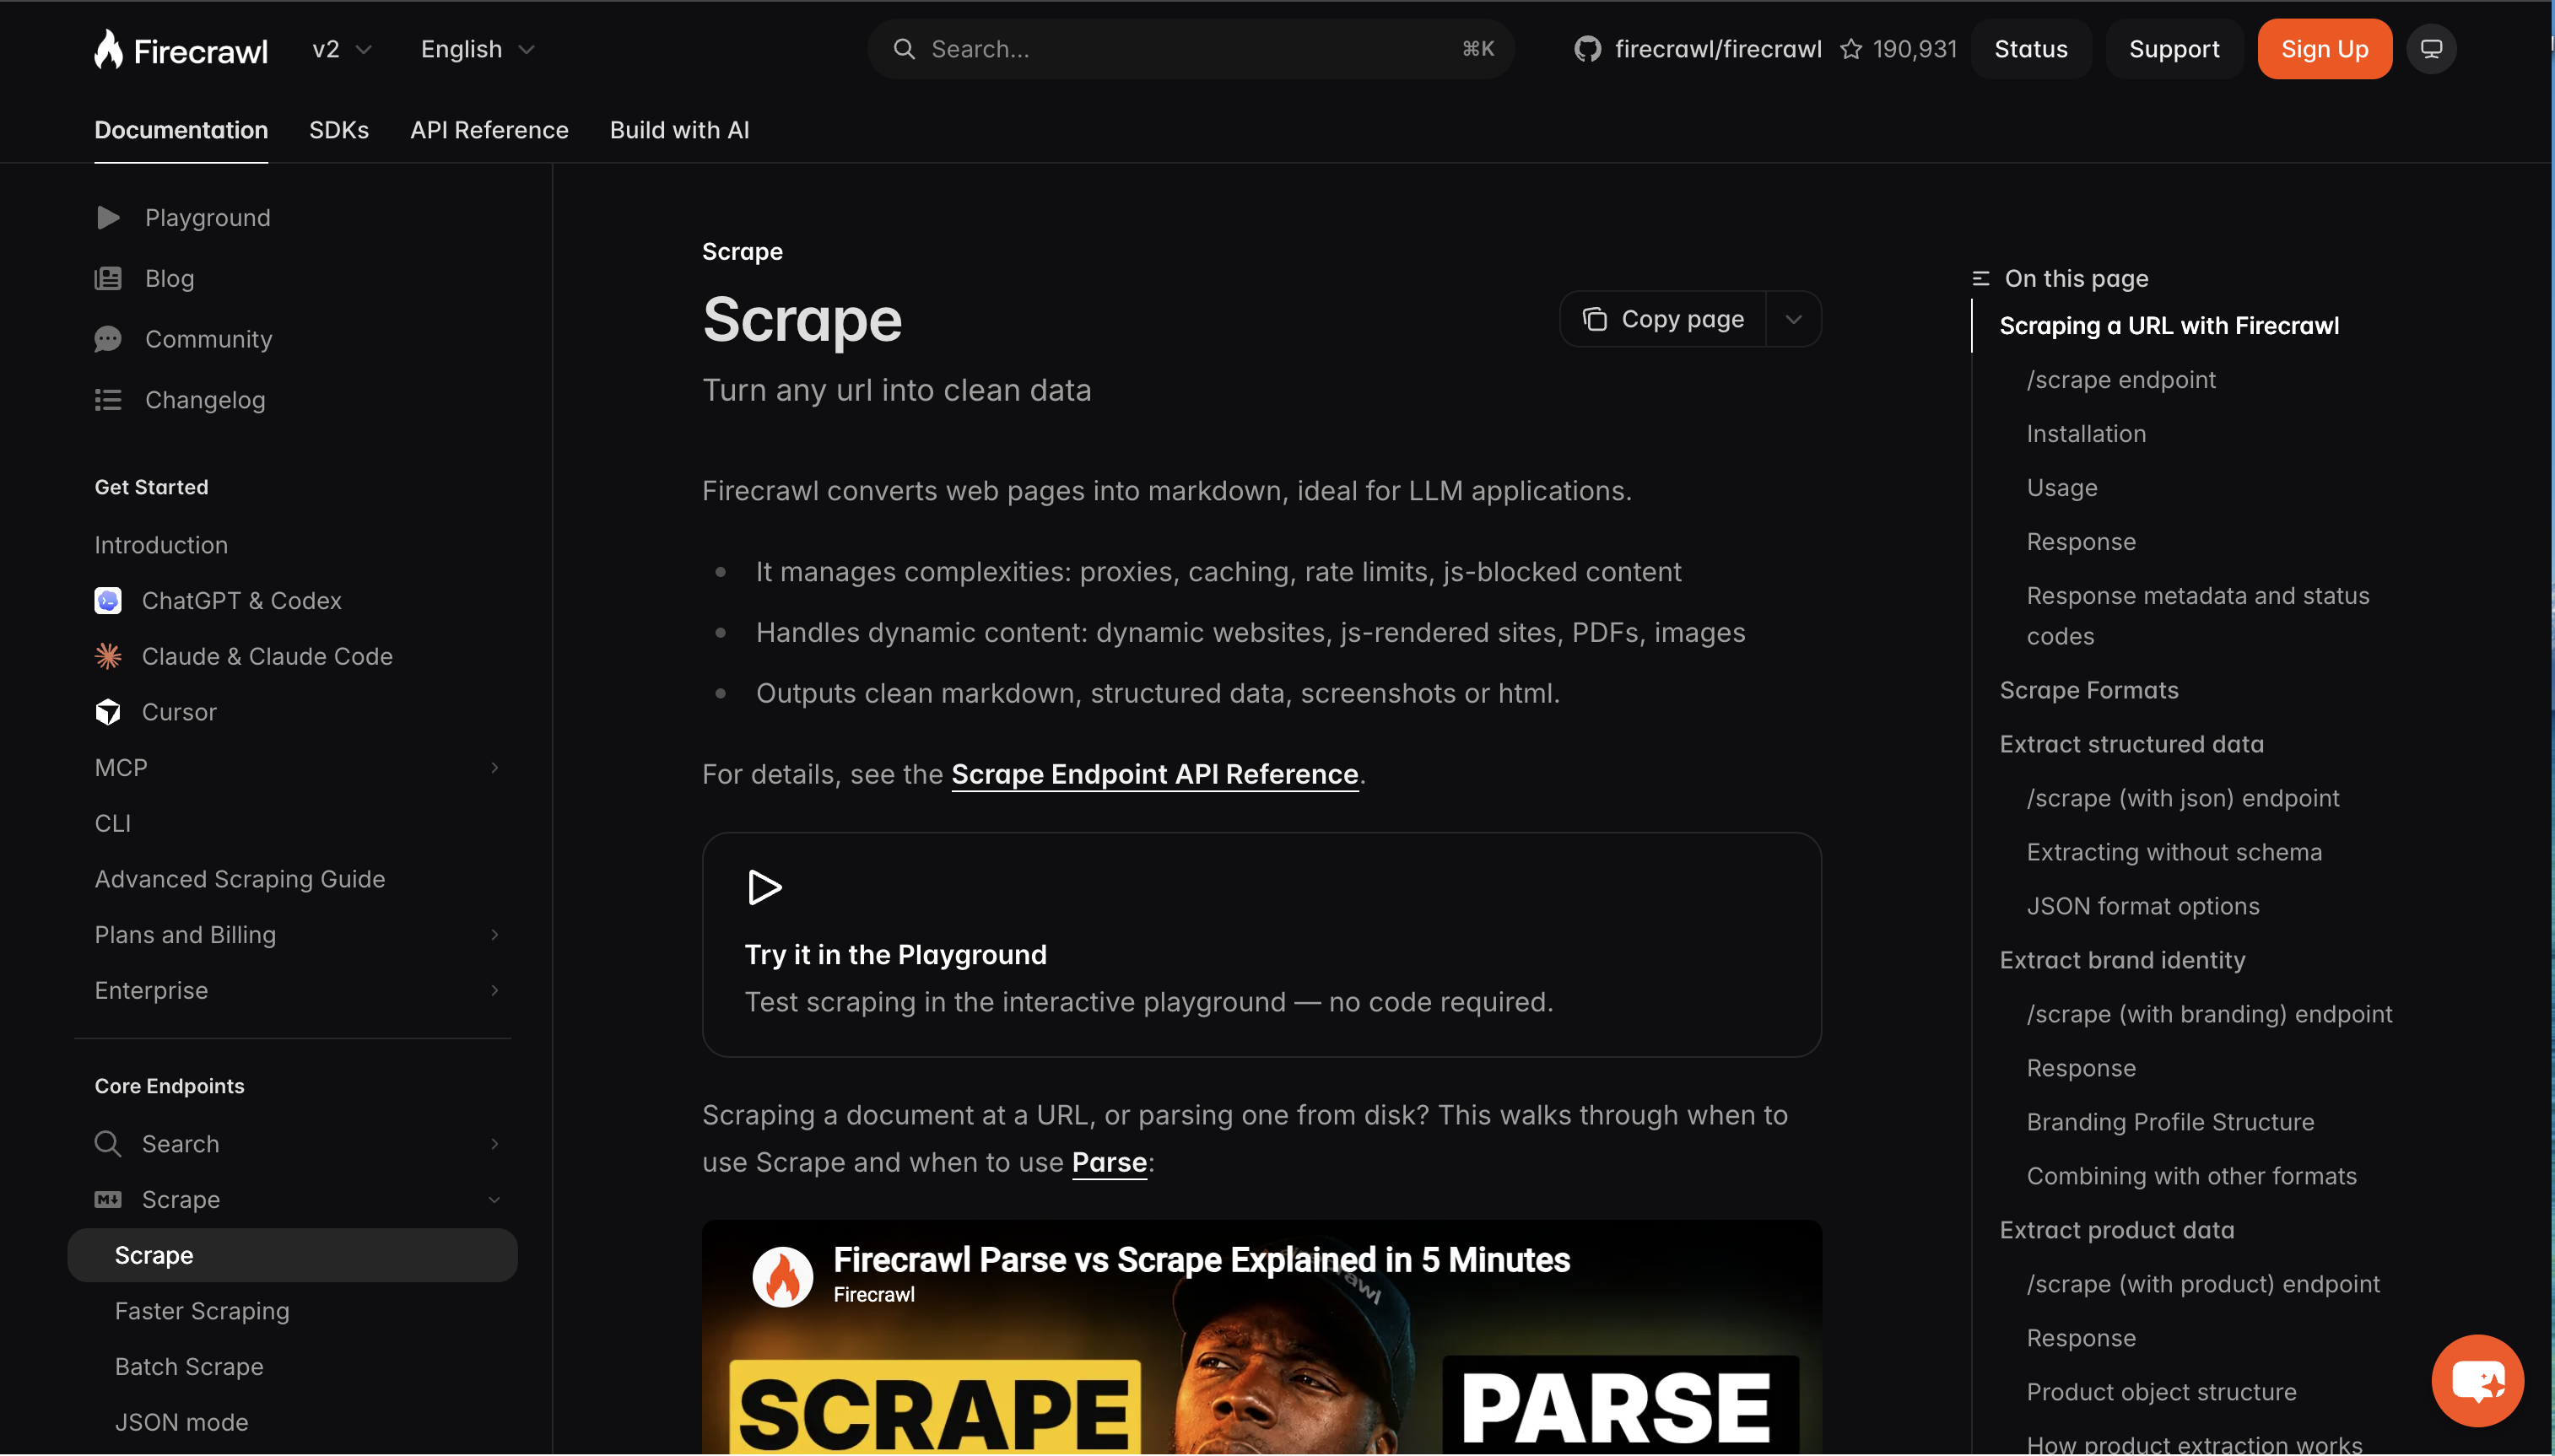Open the chat support bubble

pos(2478,1380)
